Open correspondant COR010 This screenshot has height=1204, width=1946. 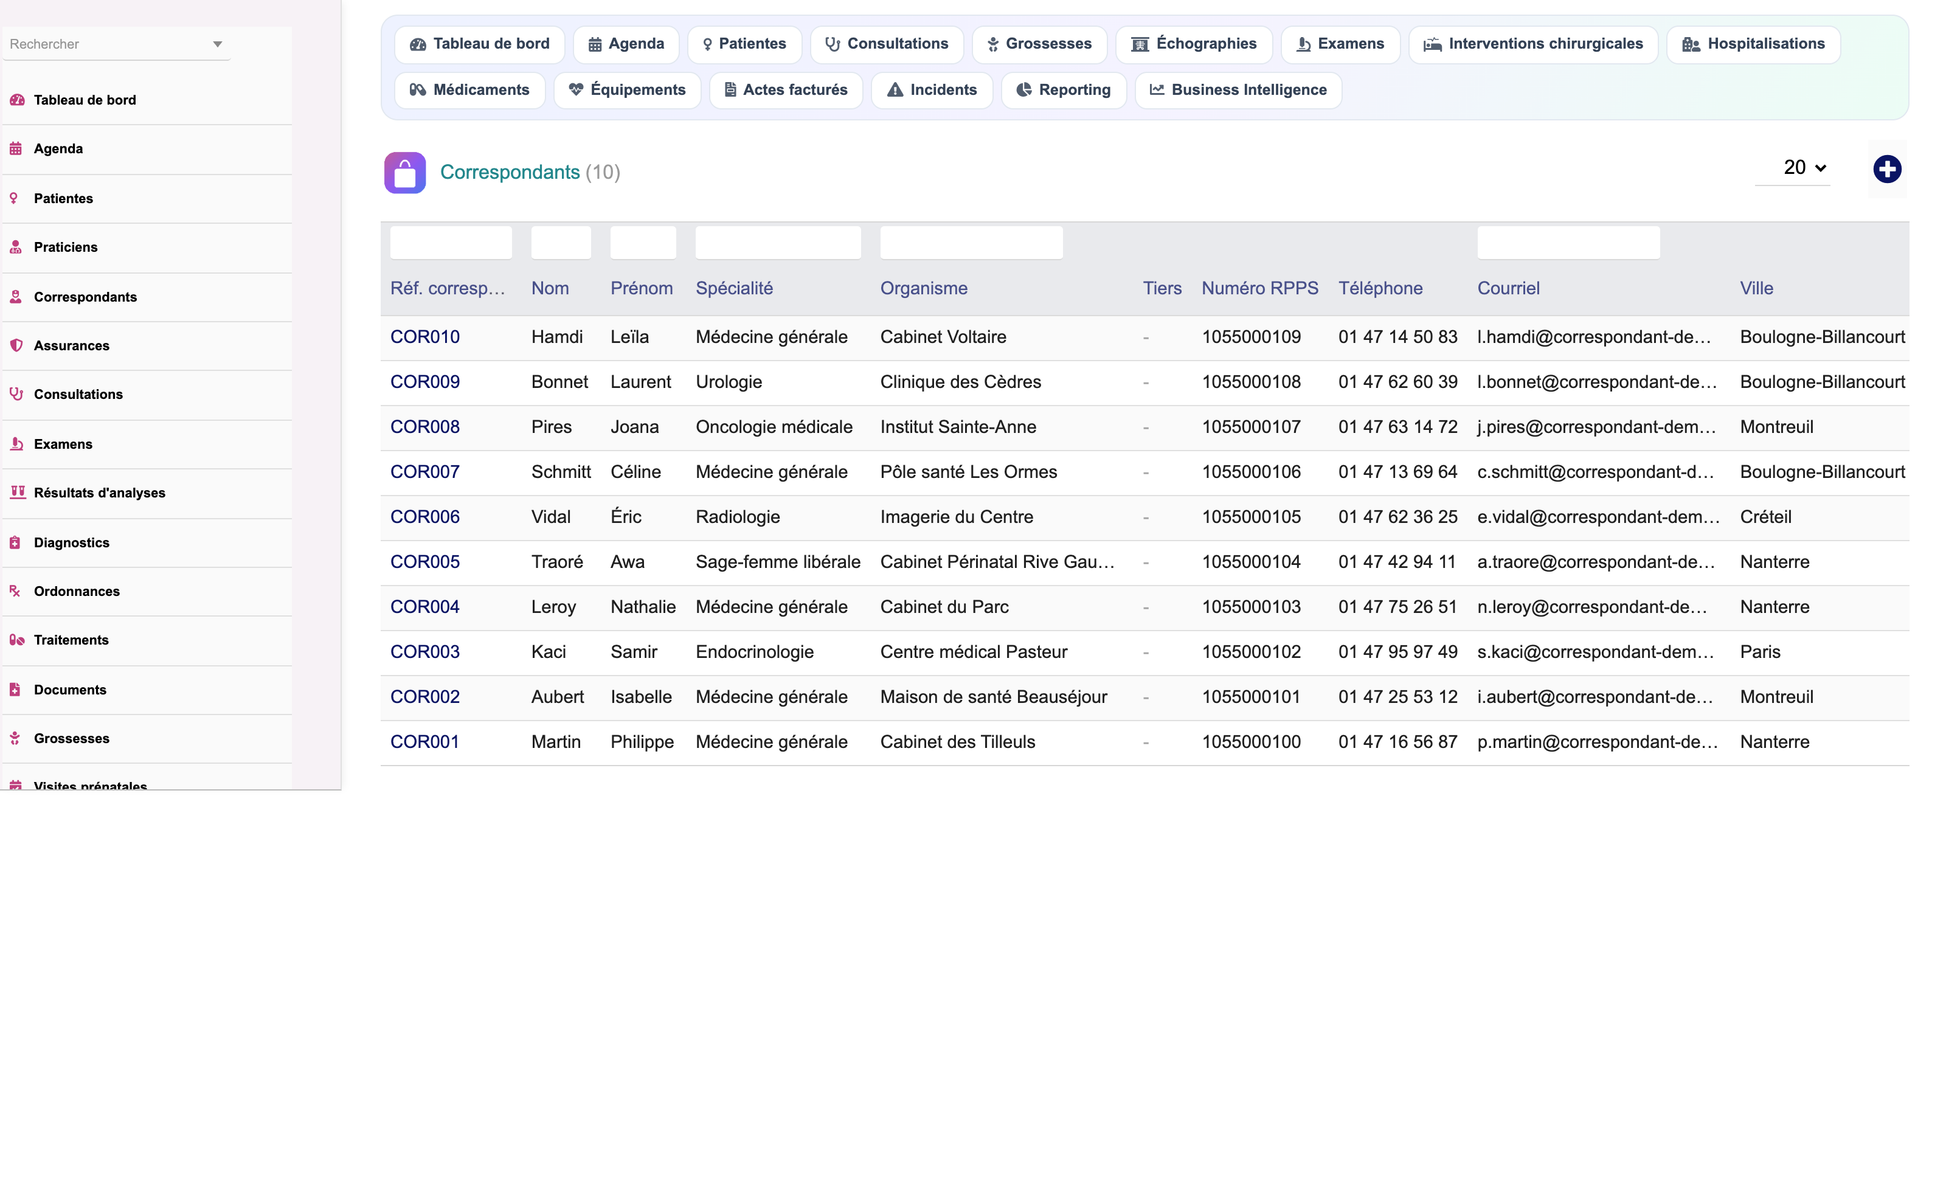[425, 337]
